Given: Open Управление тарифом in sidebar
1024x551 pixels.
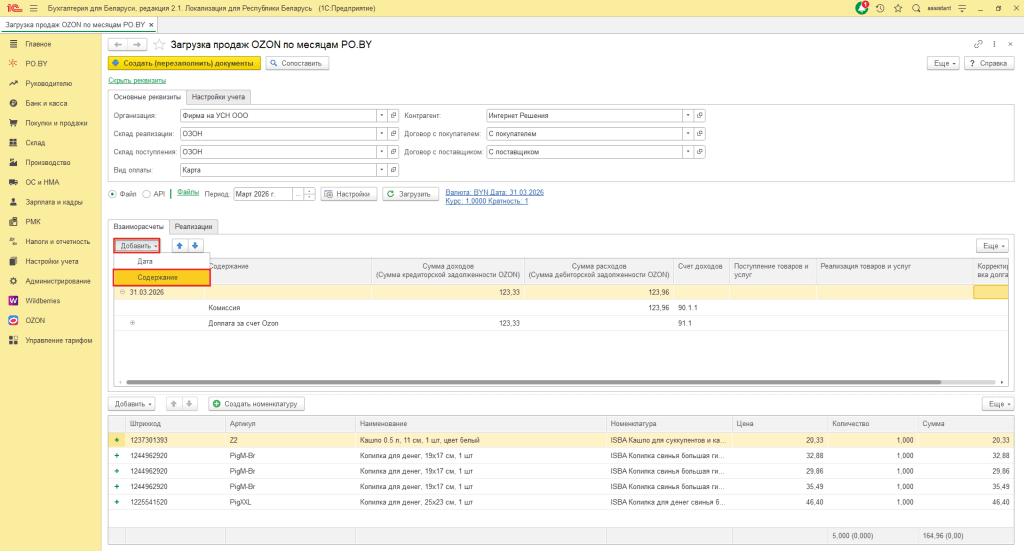Looking at the screenshot, I should pos(58,340).
